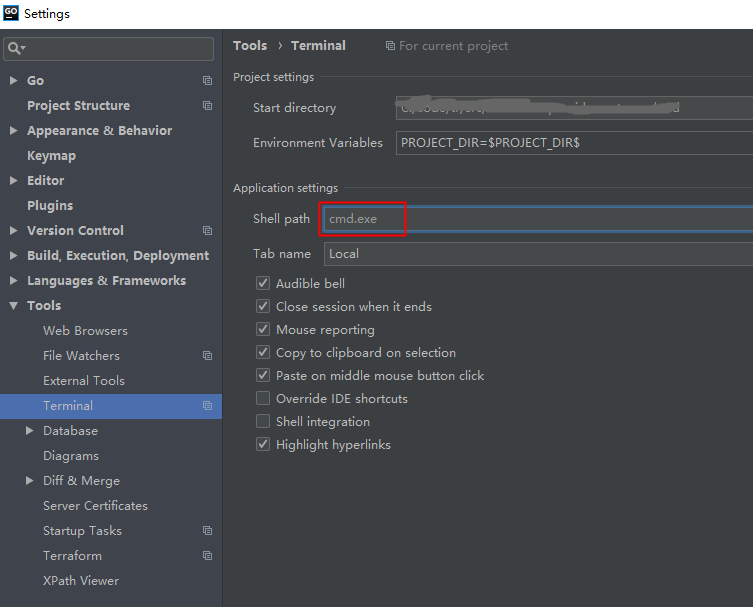Screen dimensions: 753x607
Task: Click the project-level icon beside Project Structure
Action: pyautogui.click(x=207, y=106)
